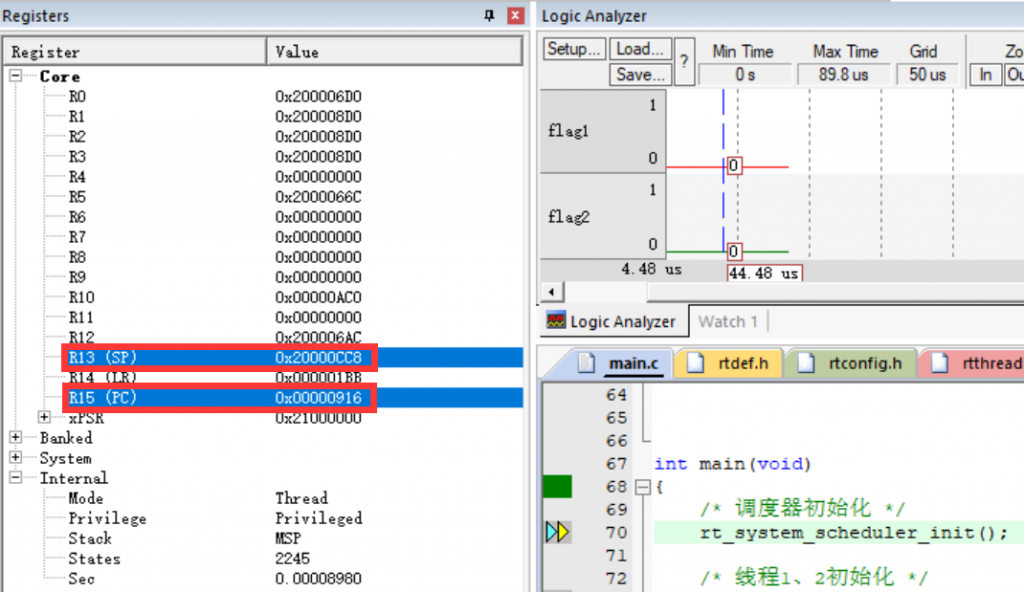Expand the System register group

(x=16, y=457)
